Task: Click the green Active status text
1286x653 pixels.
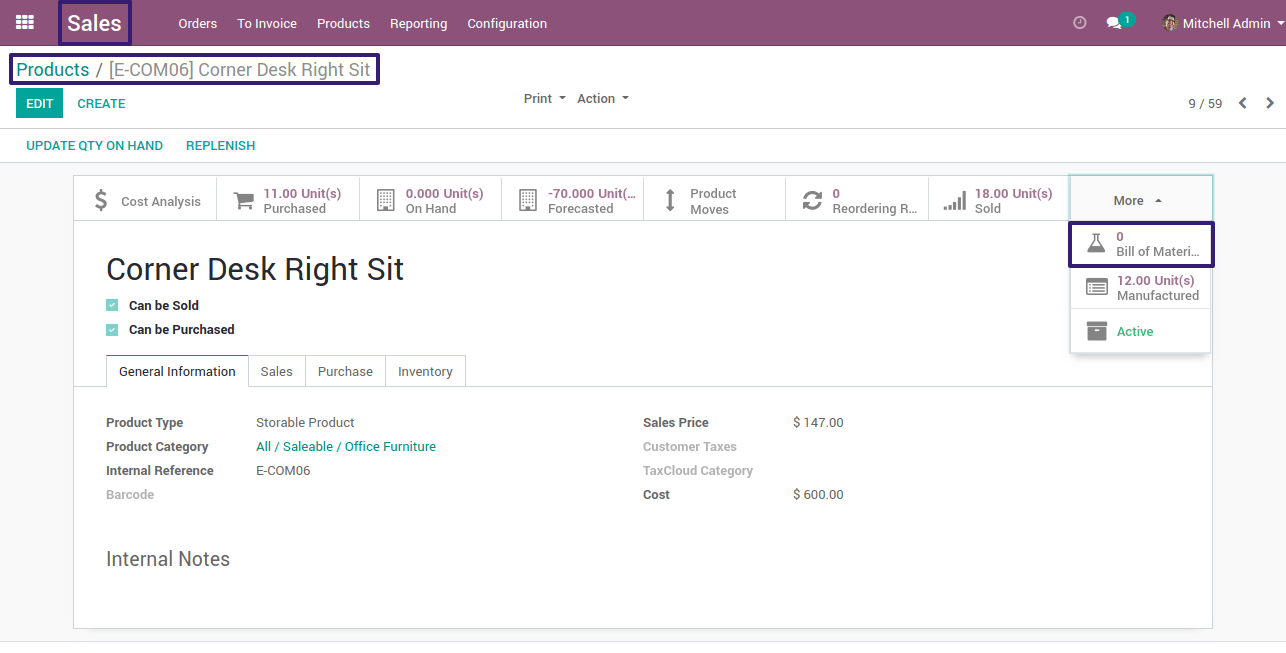Action: click(x=1135, y=332)
